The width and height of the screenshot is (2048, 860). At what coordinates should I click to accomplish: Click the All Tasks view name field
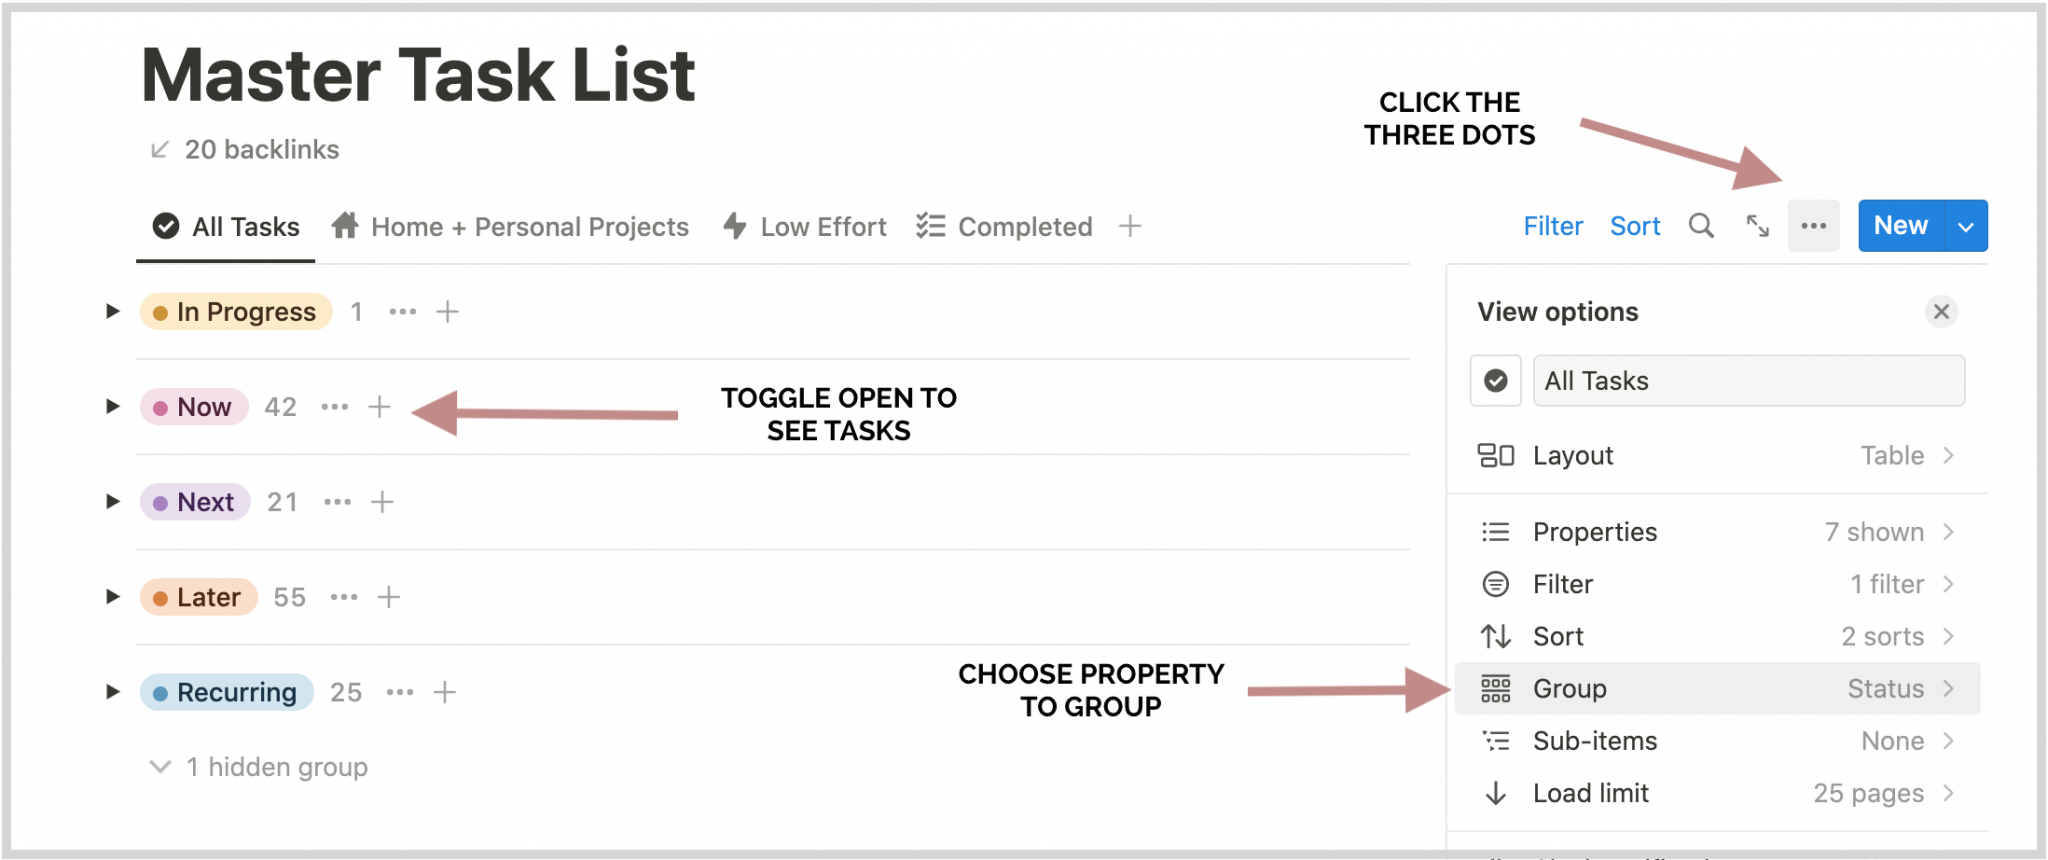point(1749,381)
